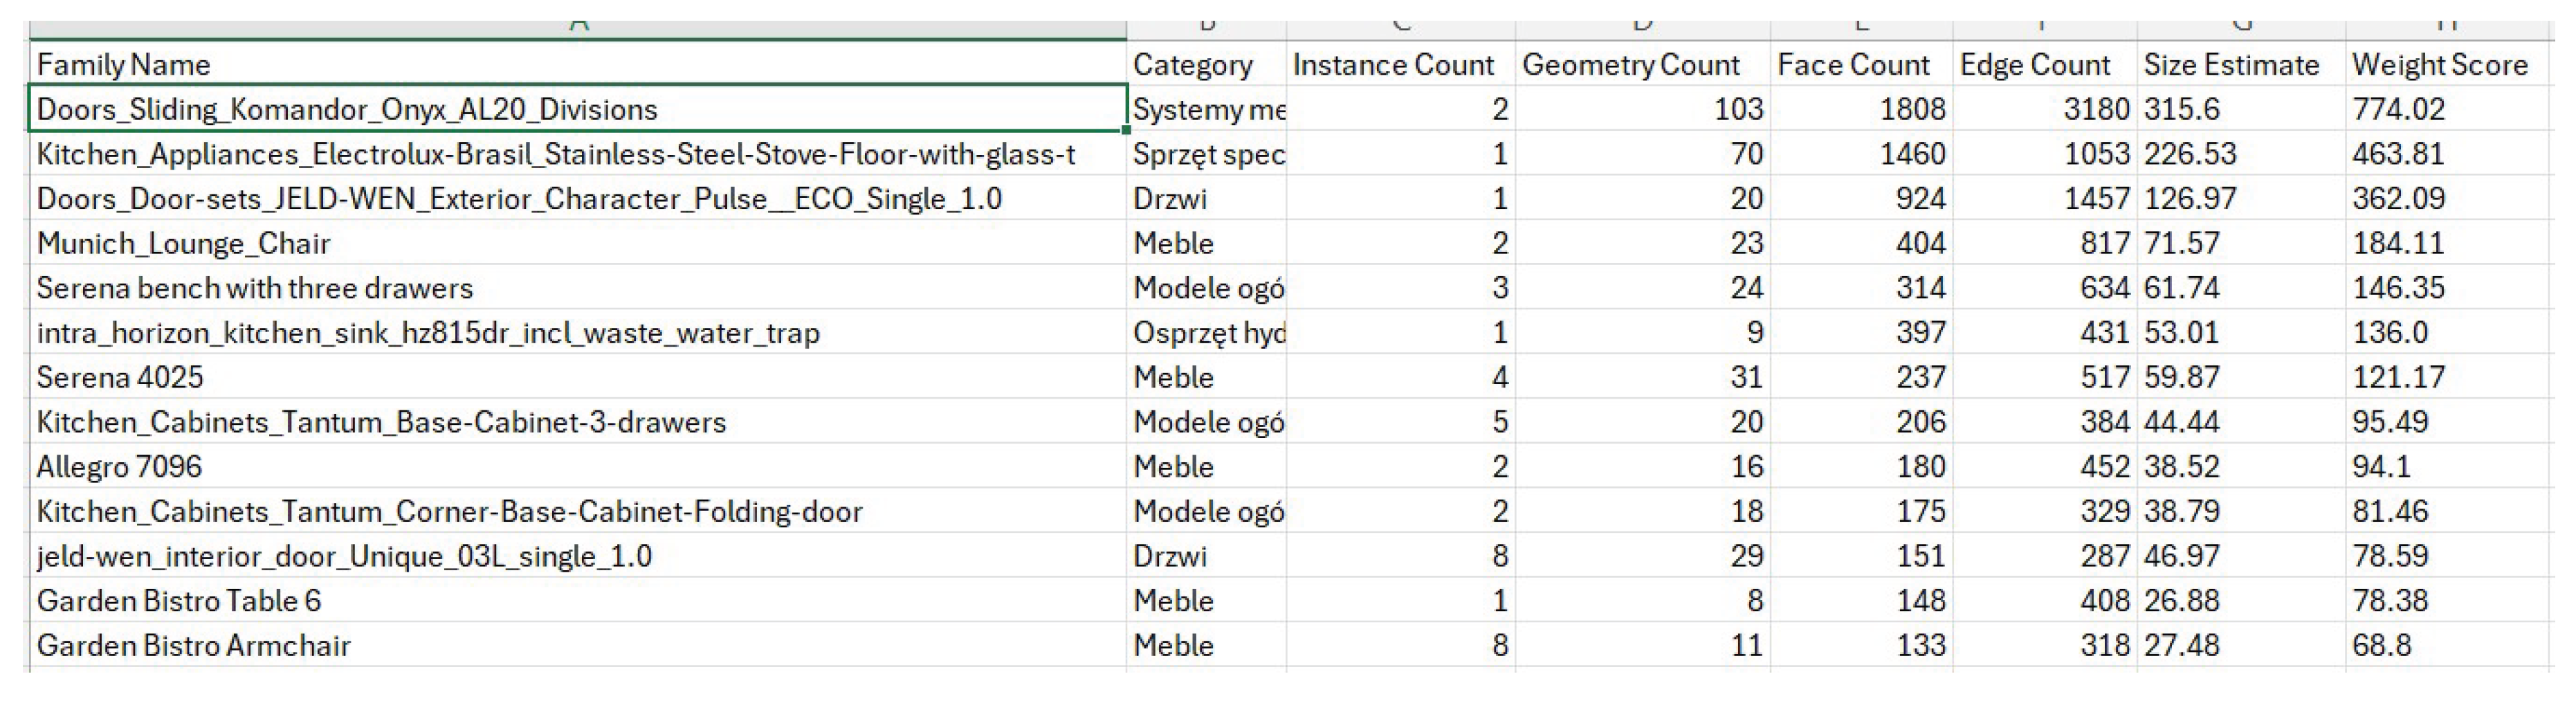
Task: Select the Serena 4025 cell
Action: pyautogui.click(x=120, y=377)
